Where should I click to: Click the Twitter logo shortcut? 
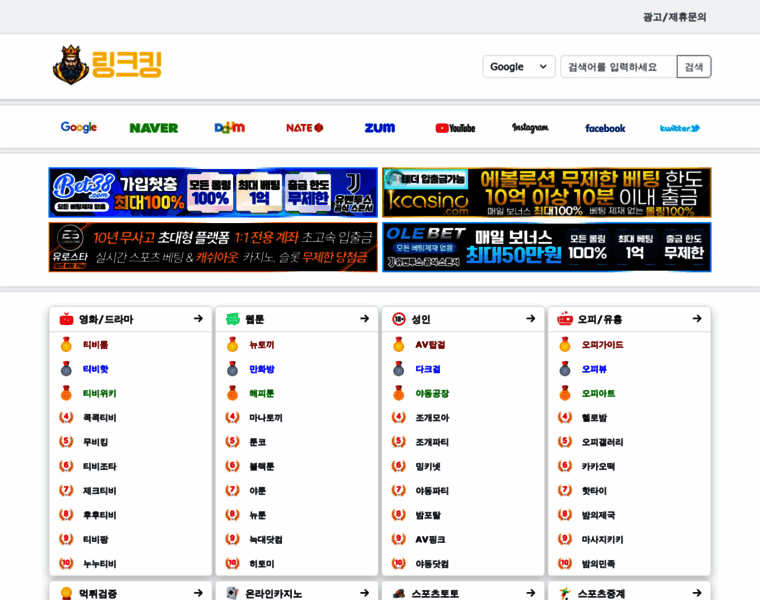pyautogui.click(x=680, y=128)
